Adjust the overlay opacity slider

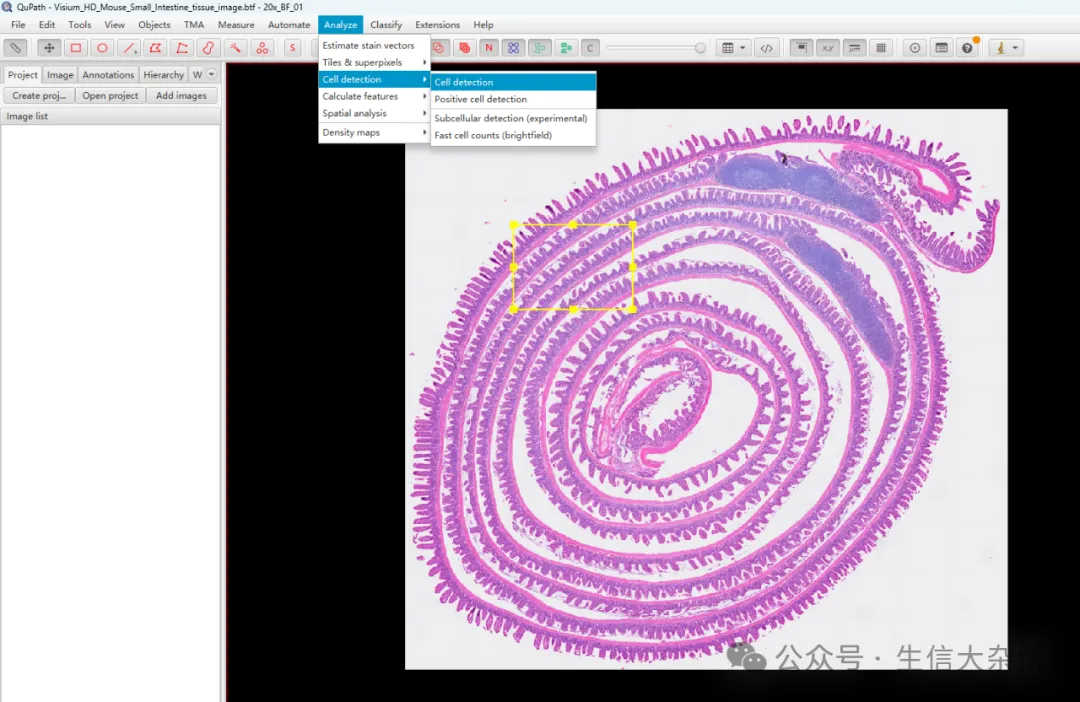(700, 48)
